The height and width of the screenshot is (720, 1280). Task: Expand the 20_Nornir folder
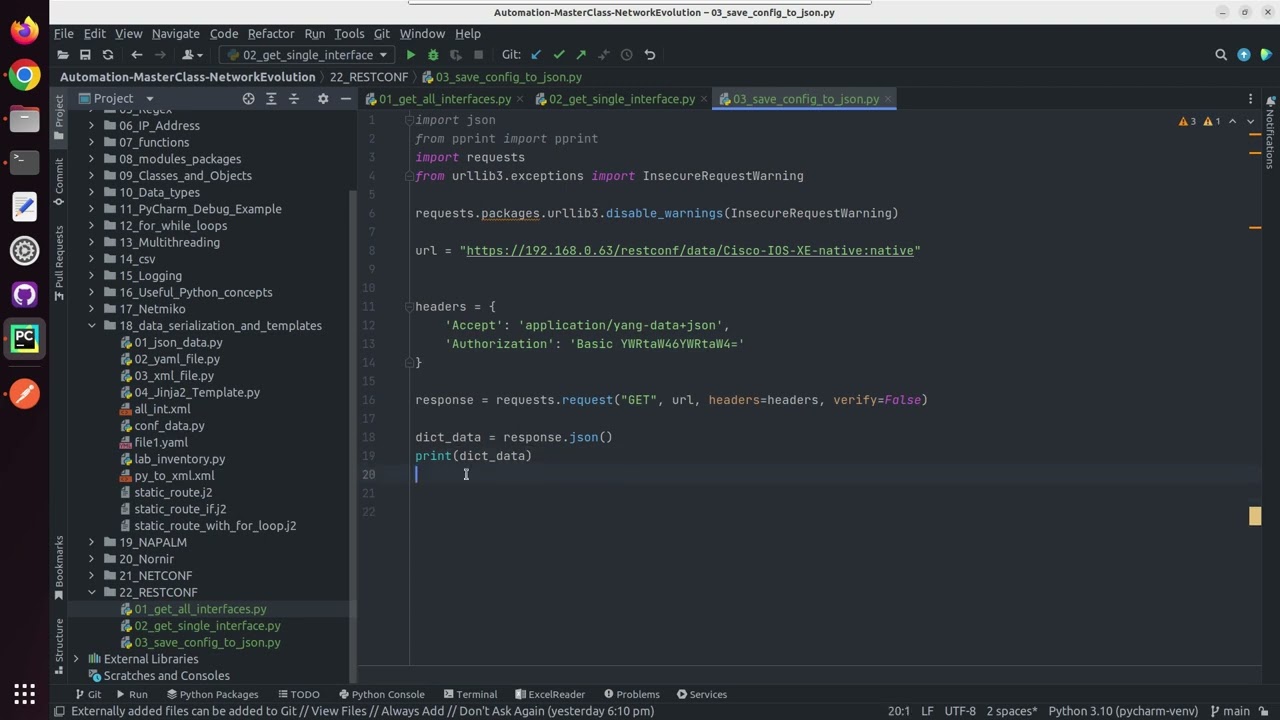point(92,559)
